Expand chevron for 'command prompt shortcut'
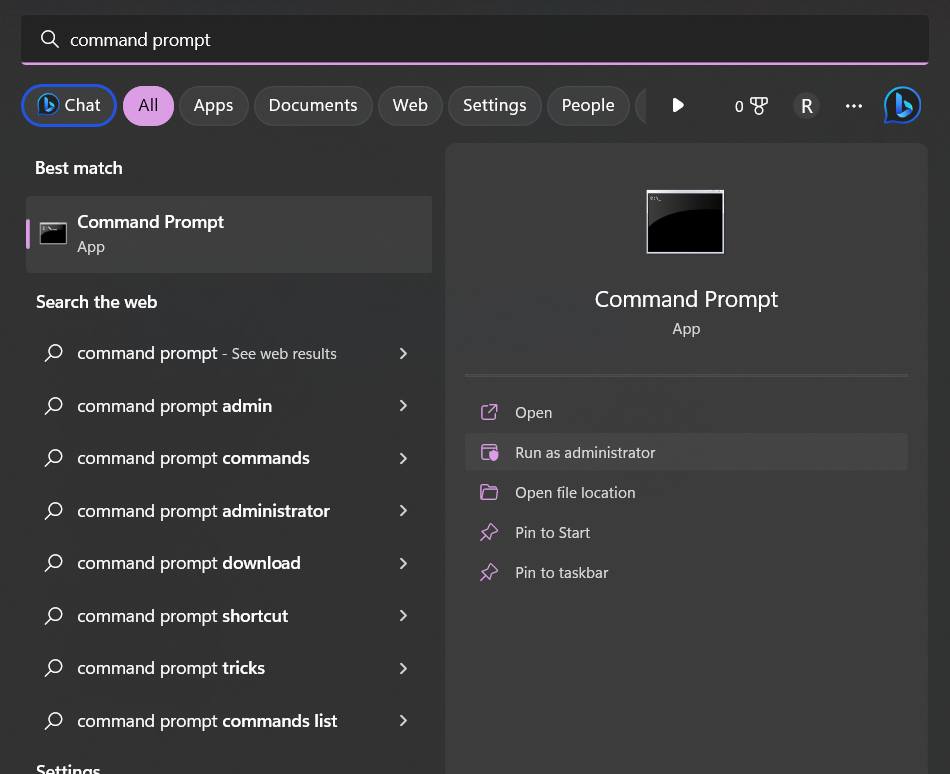This screenshot has height=774, width=950. tap(404, 616)
